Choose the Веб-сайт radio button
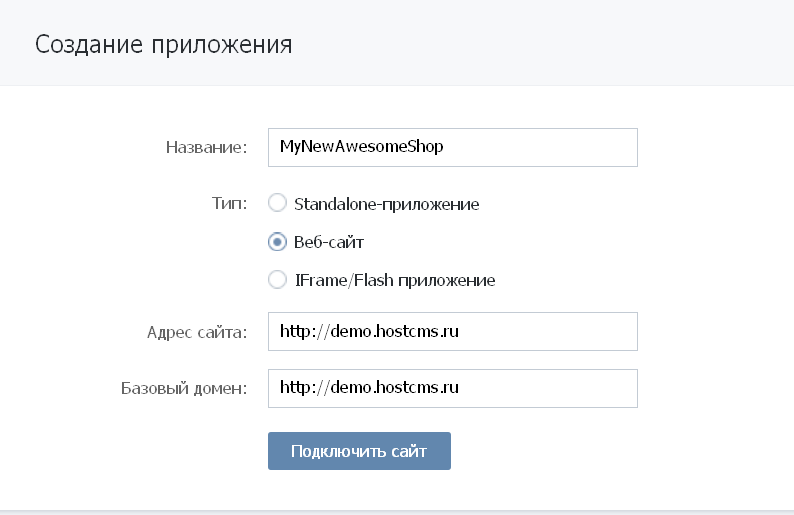Image resolution: width=794 pixels, height=515 pixels. click(x=278, y=242)
